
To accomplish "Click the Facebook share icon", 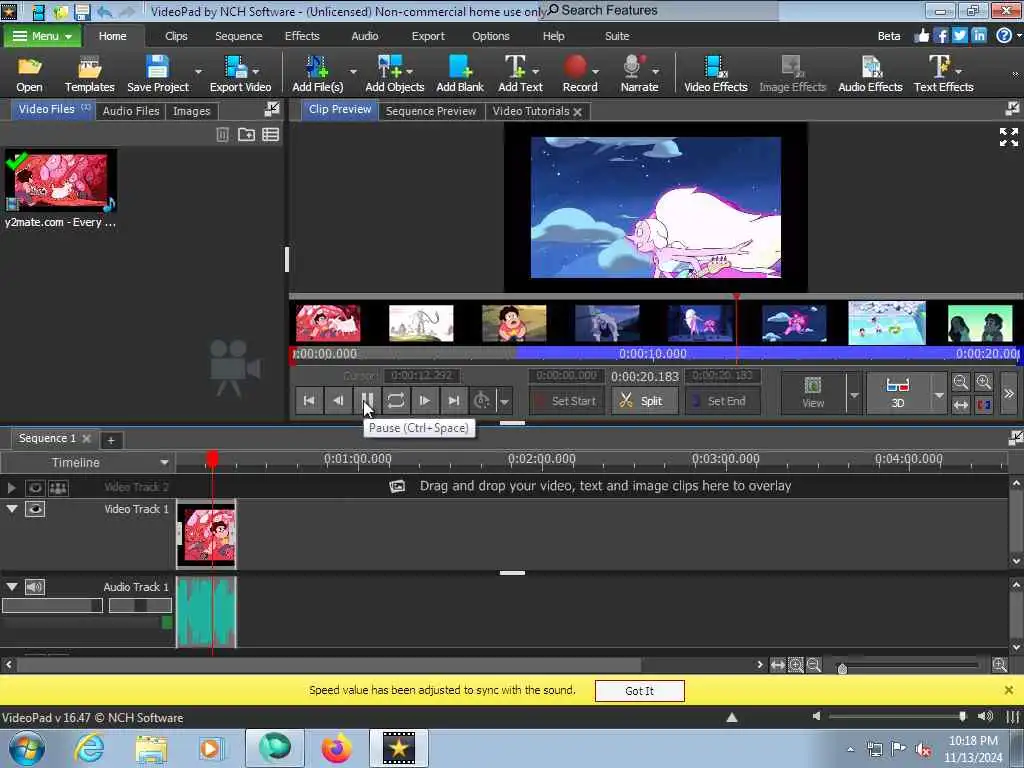I will coord(940,35).
